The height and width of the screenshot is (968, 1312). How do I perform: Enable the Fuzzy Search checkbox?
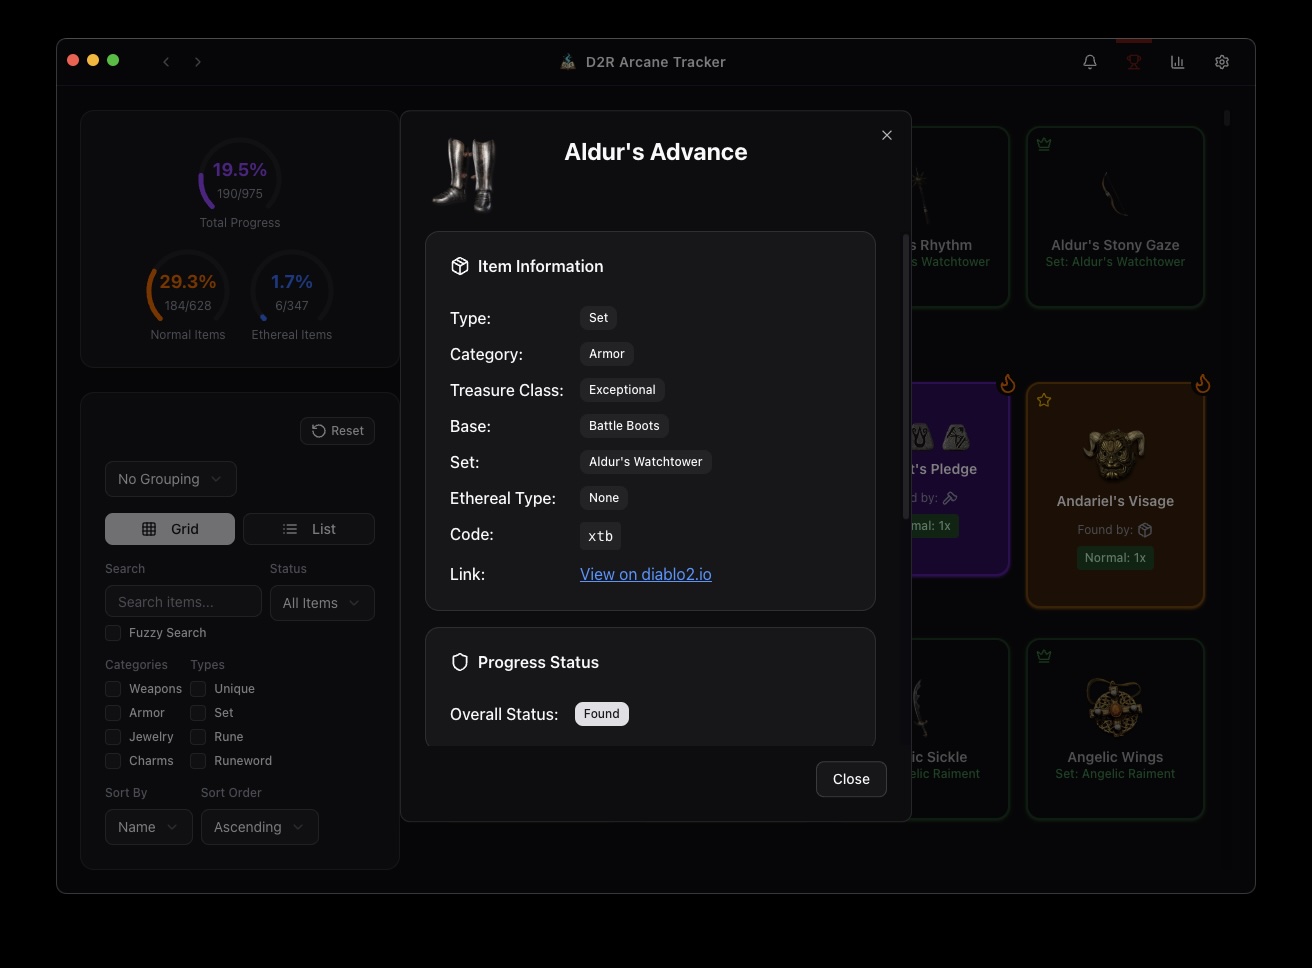[112, 633]
